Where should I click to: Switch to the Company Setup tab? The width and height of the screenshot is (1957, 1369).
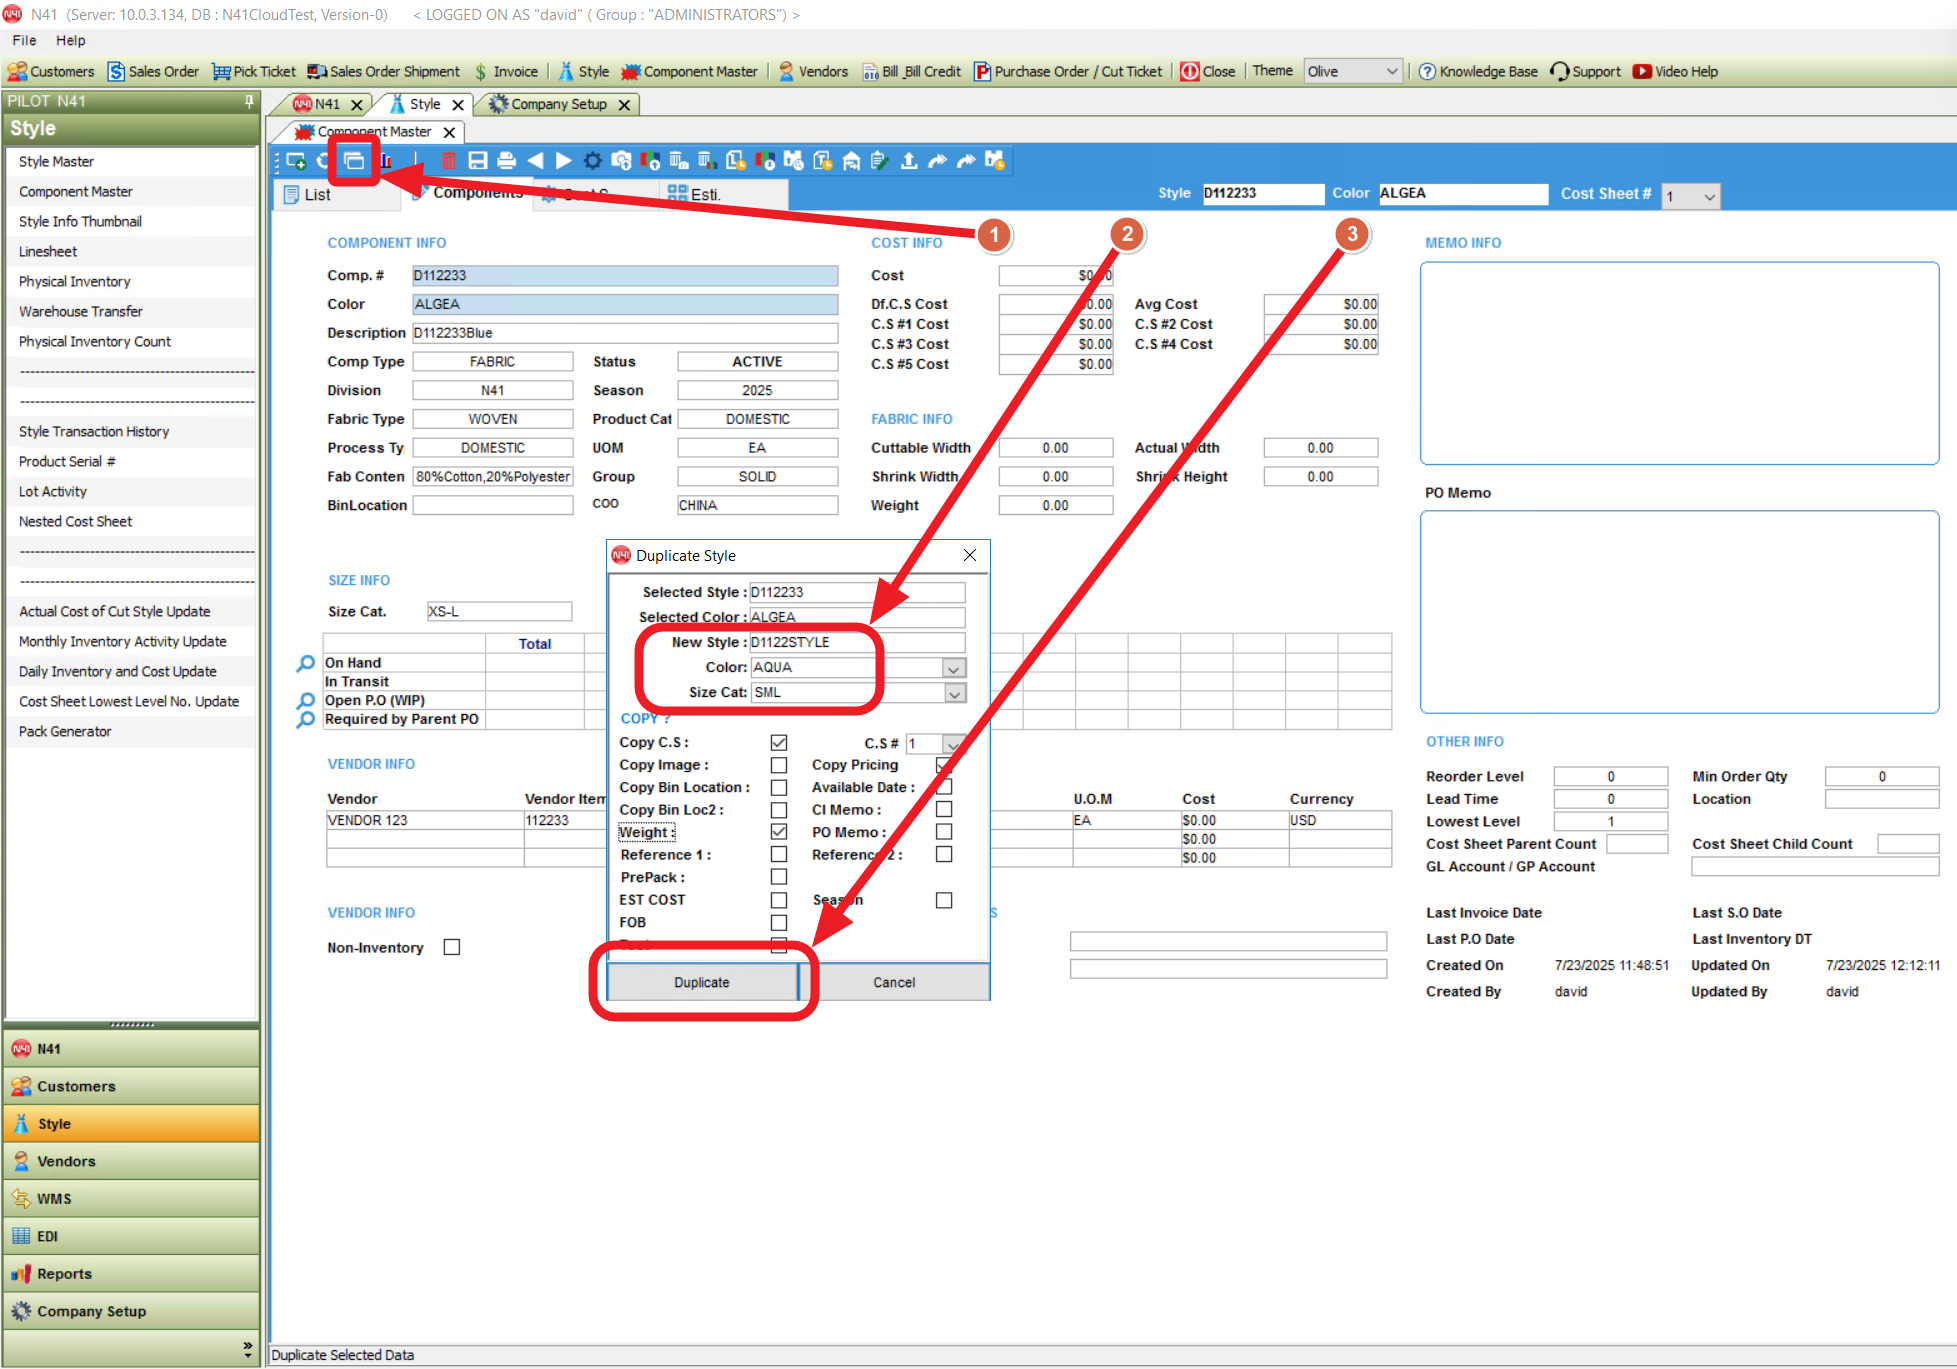pyautogui.click(x=558, y=104)
